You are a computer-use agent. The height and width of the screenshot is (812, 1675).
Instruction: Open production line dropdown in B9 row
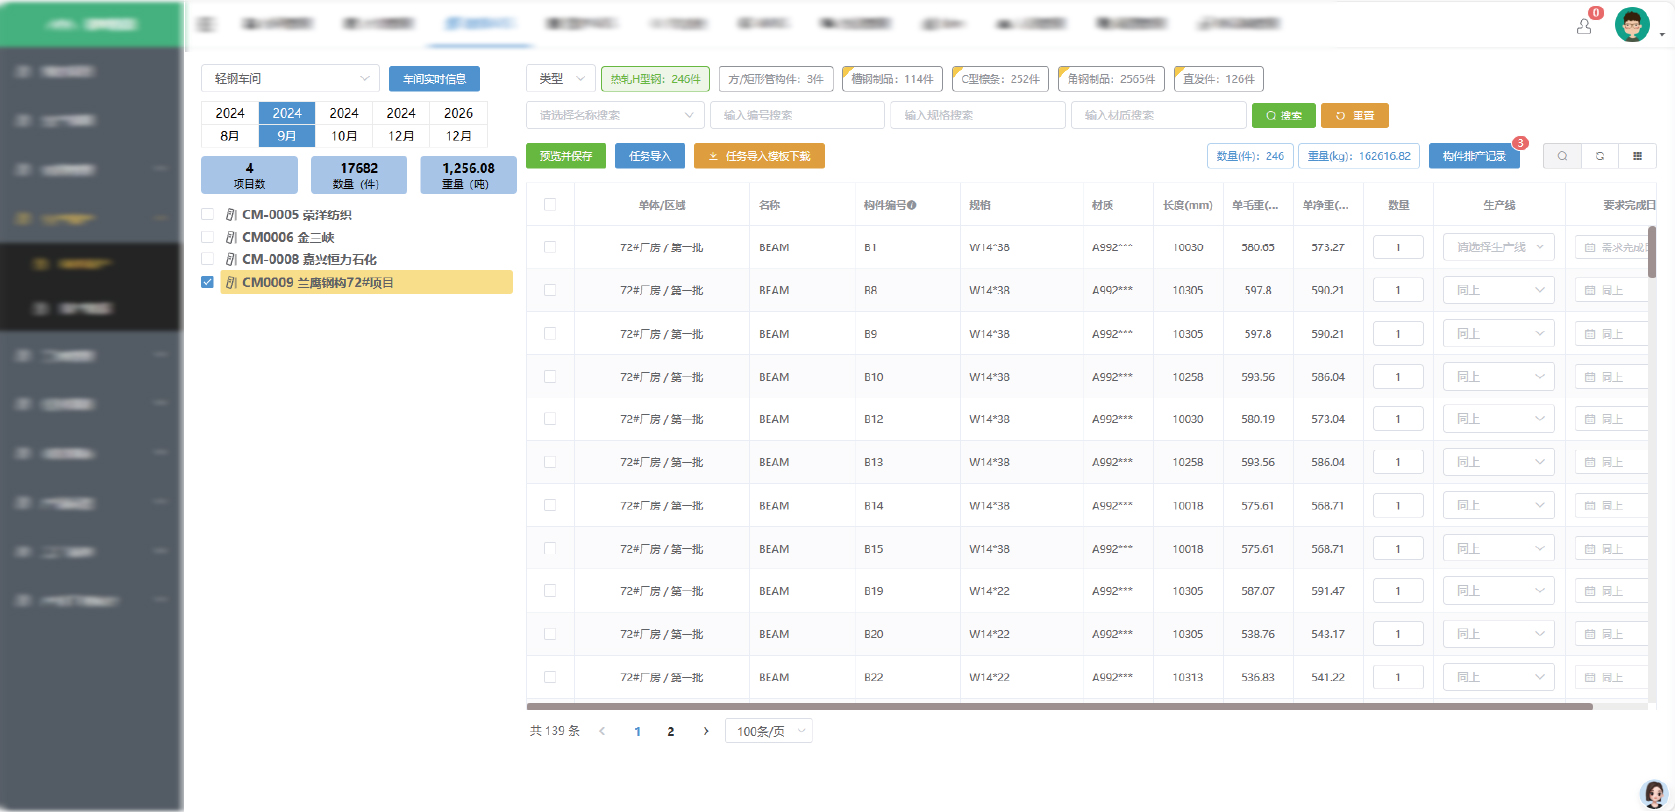[1498, 333]
